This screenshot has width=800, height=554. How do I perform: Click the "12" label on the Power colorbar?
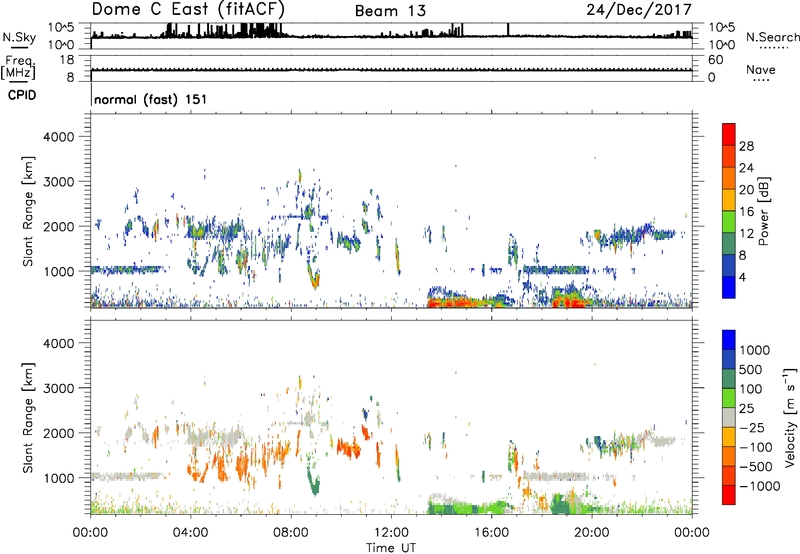pyautogui.click(x=746, y=234)
